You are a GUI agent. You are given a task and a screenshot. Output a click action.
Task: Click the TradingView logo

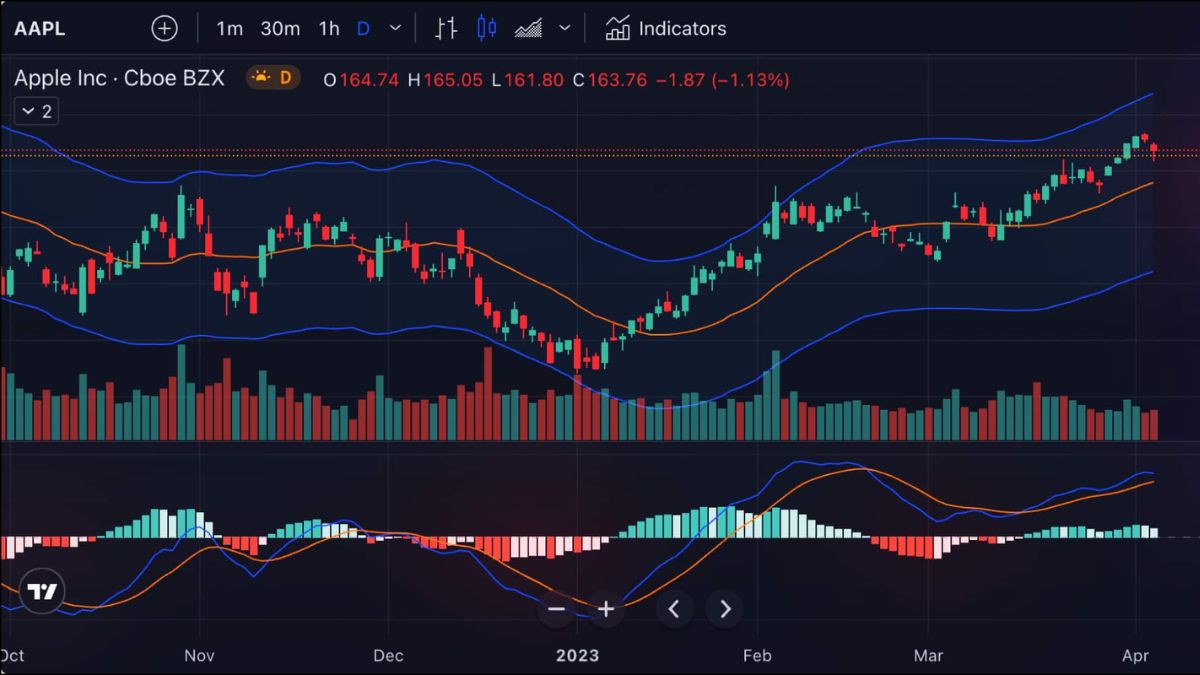coord(42,592)
